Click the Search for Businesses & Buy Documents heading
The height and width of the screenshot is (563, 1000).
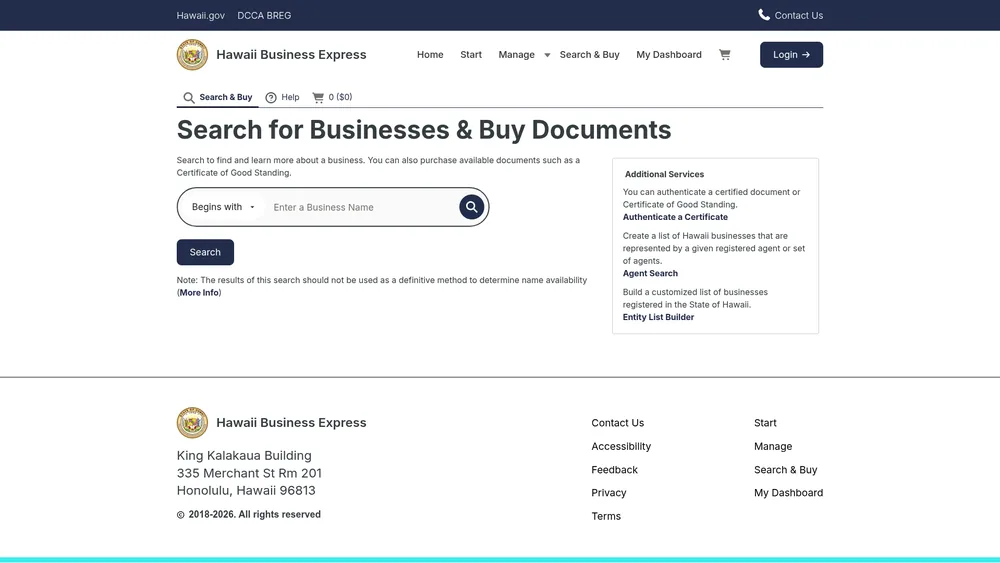click(x=424, y=130)
